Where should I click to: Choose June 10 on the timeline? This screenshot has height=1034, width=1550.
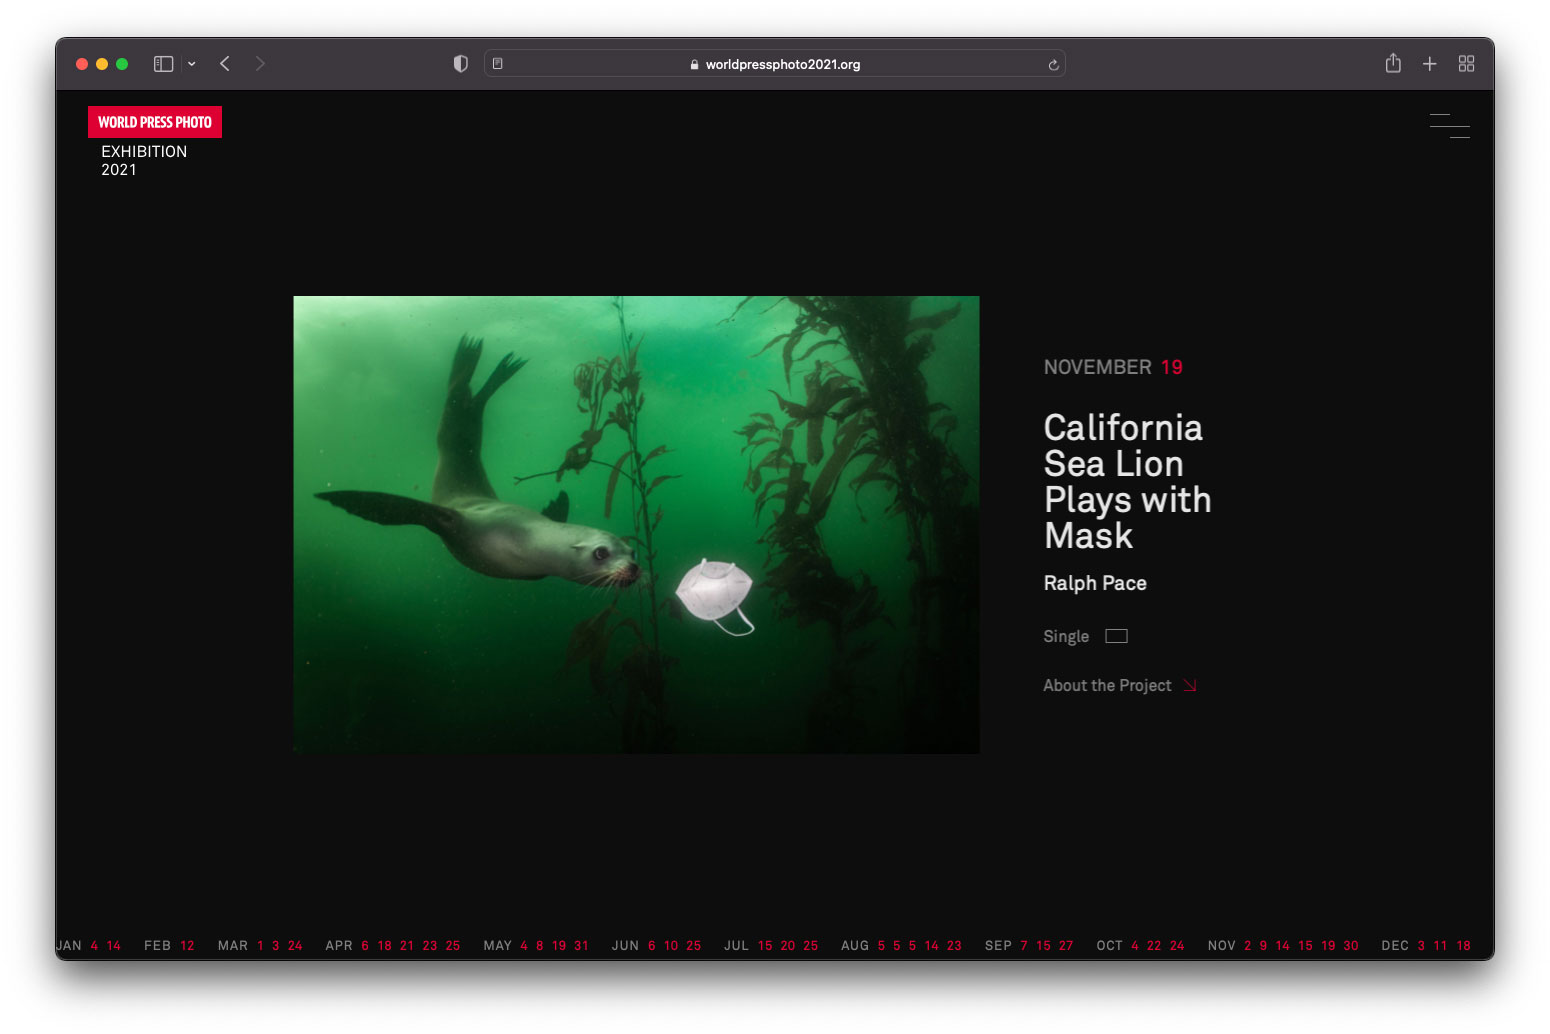pos(671,945)
